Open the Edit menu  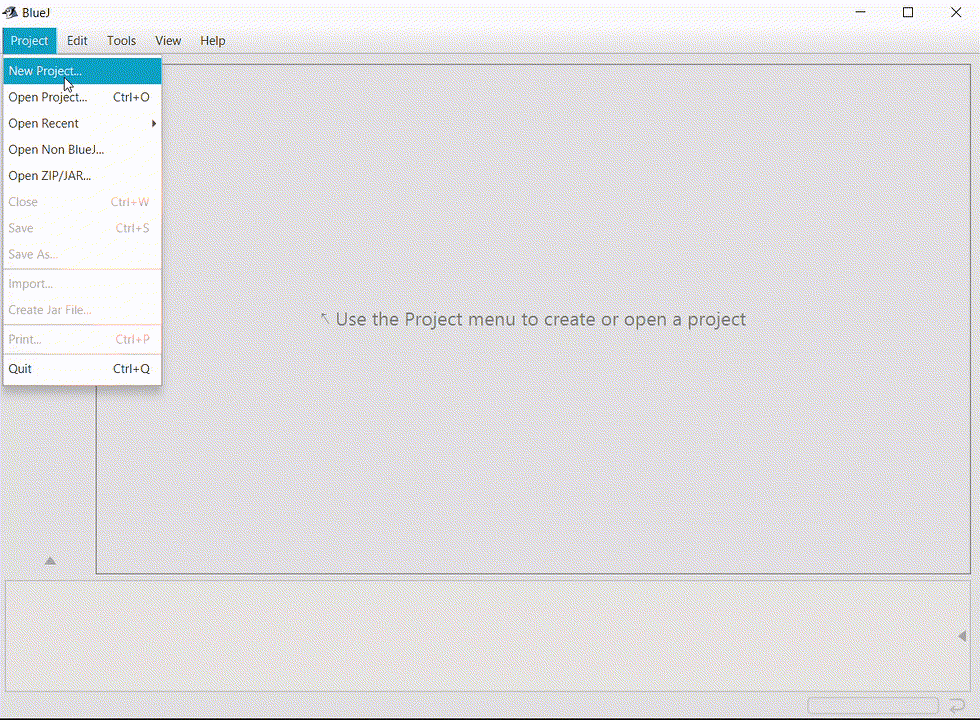(x=77, y=41)
